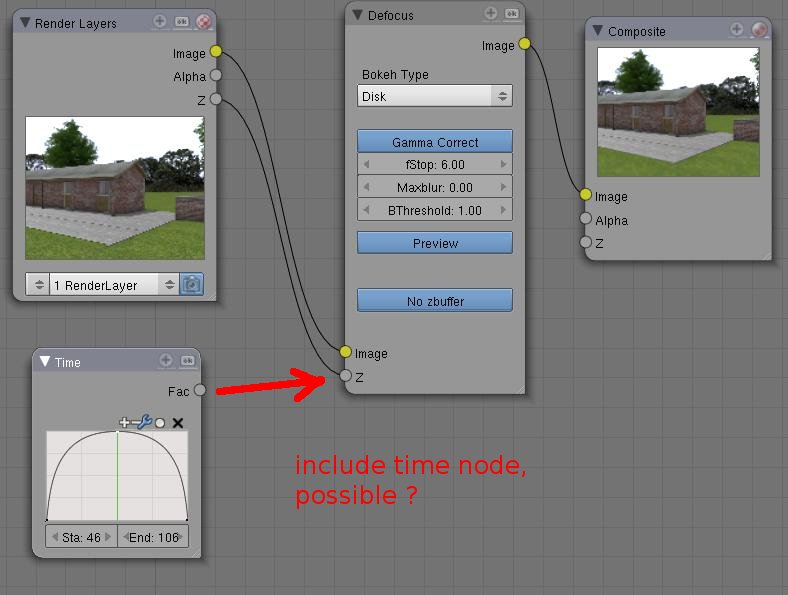Toggle the Gamma Correct button
Viewport: 788px width, 595px height.
(435, 142)
